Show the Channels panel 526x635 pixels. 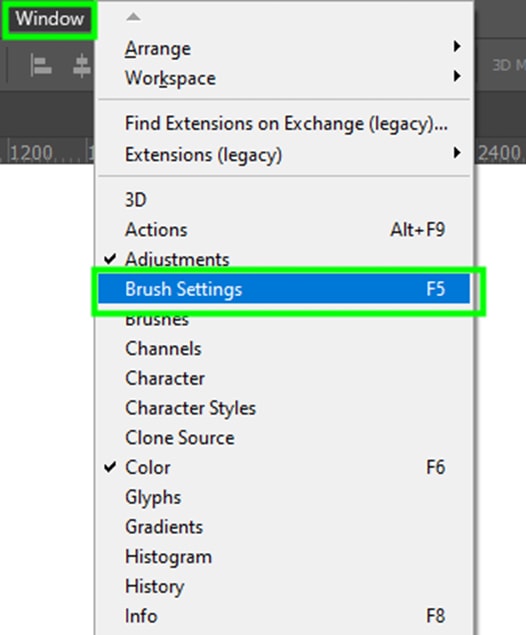[x=284, y=349]
